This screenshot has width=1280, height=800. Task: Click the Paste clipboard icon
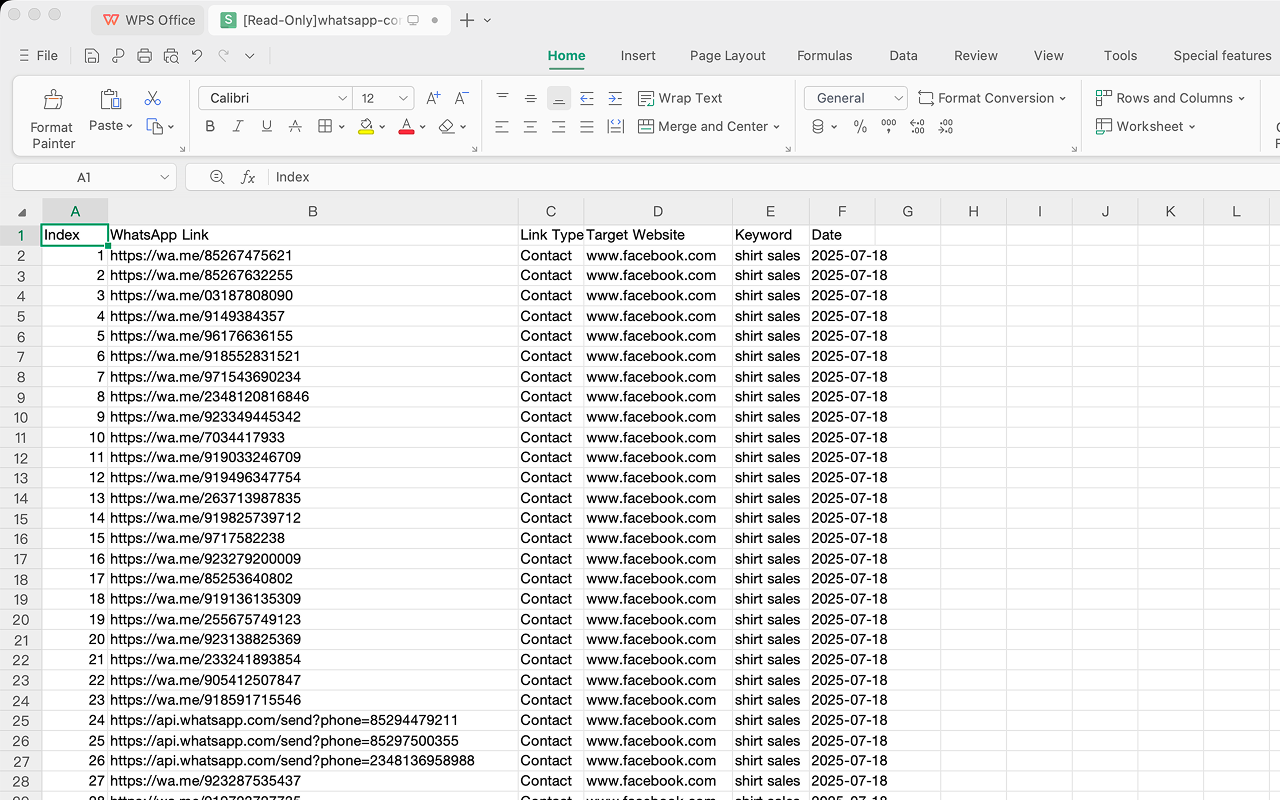pos(110,99)
